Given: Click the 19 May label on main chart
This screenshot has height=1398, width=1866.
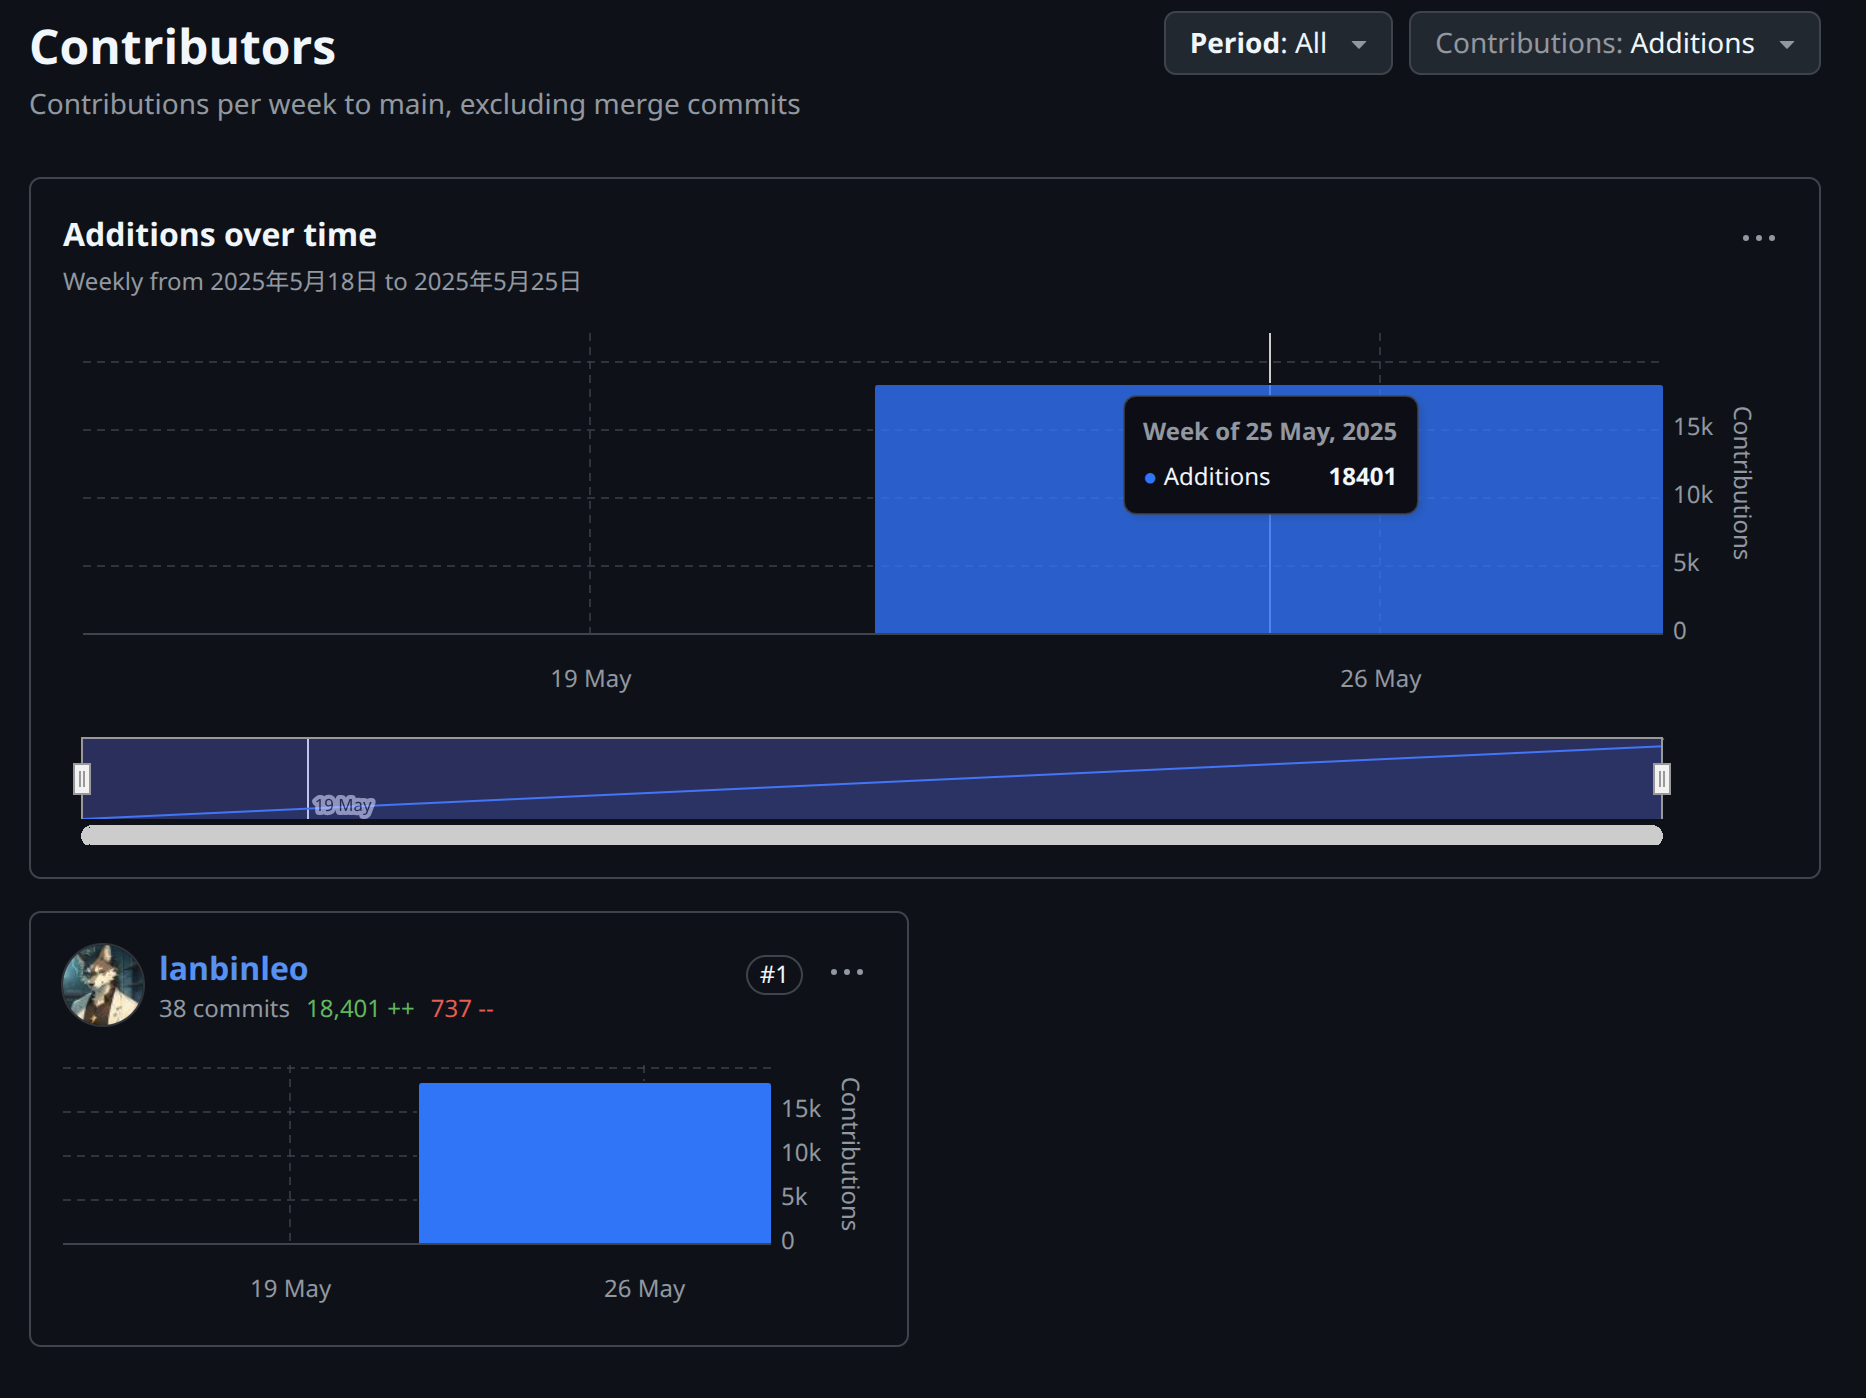Looking at the screenshot, I should click(x=590, y=679).
